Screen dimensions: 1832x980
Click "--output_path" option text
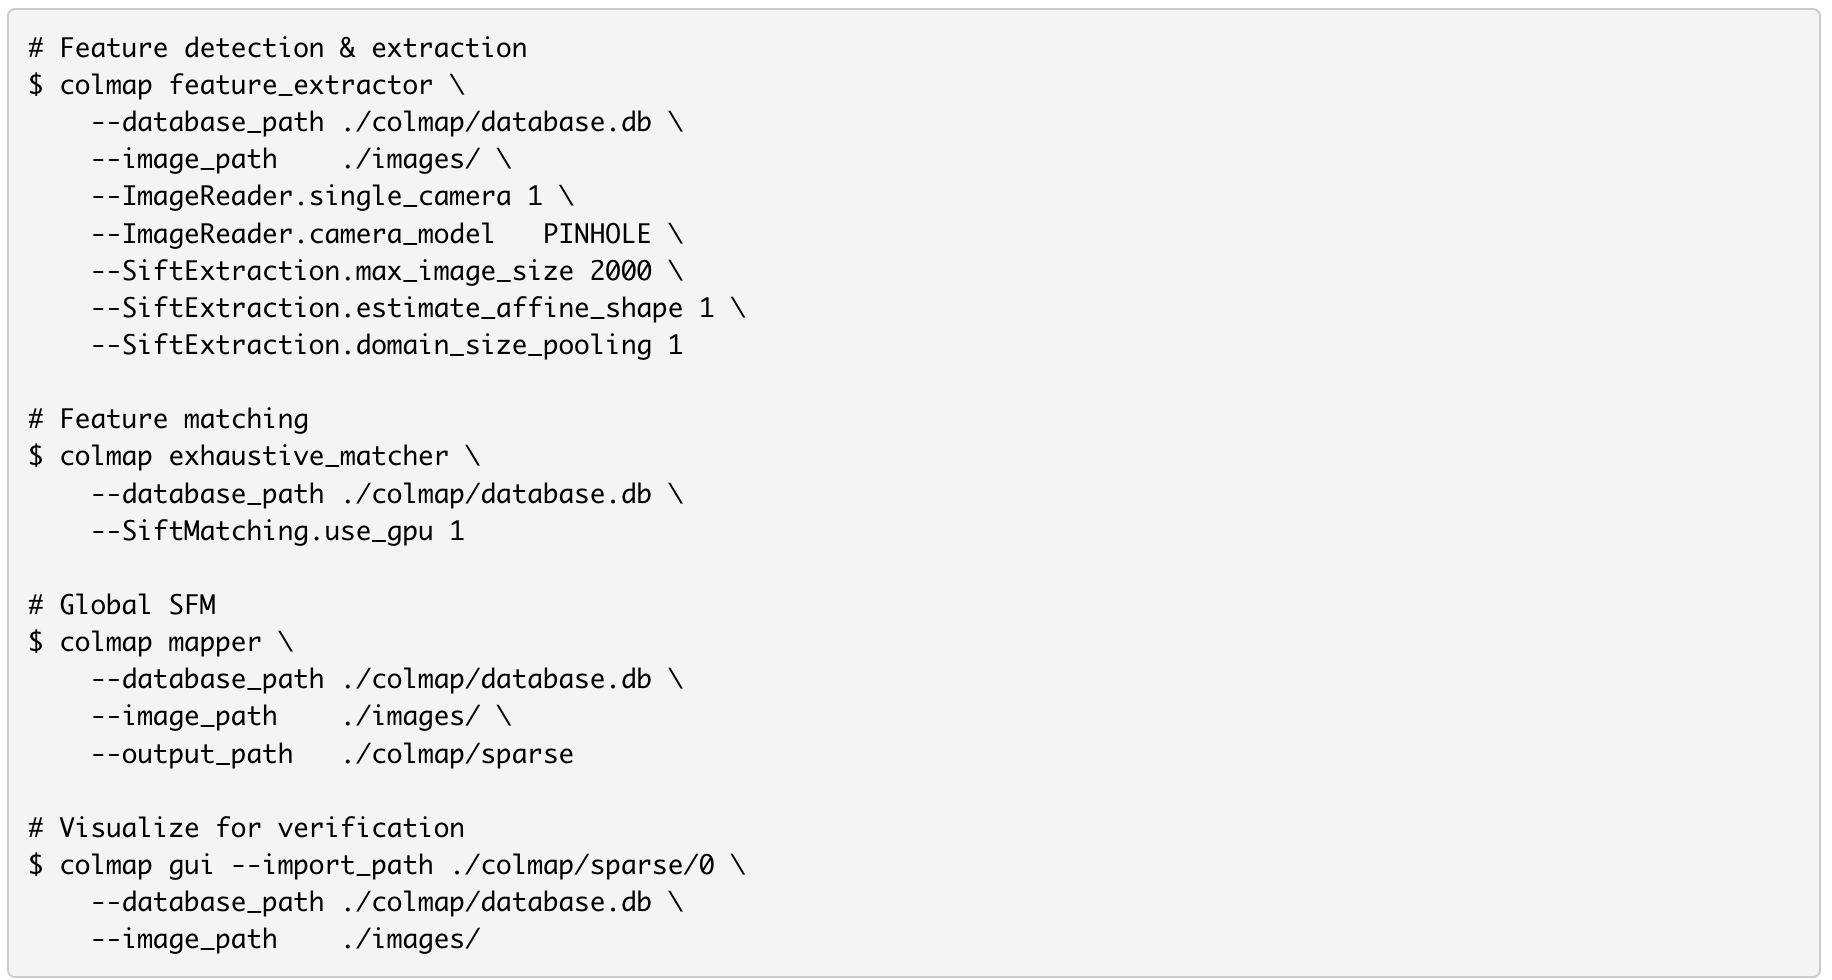(x=192, y=754)
